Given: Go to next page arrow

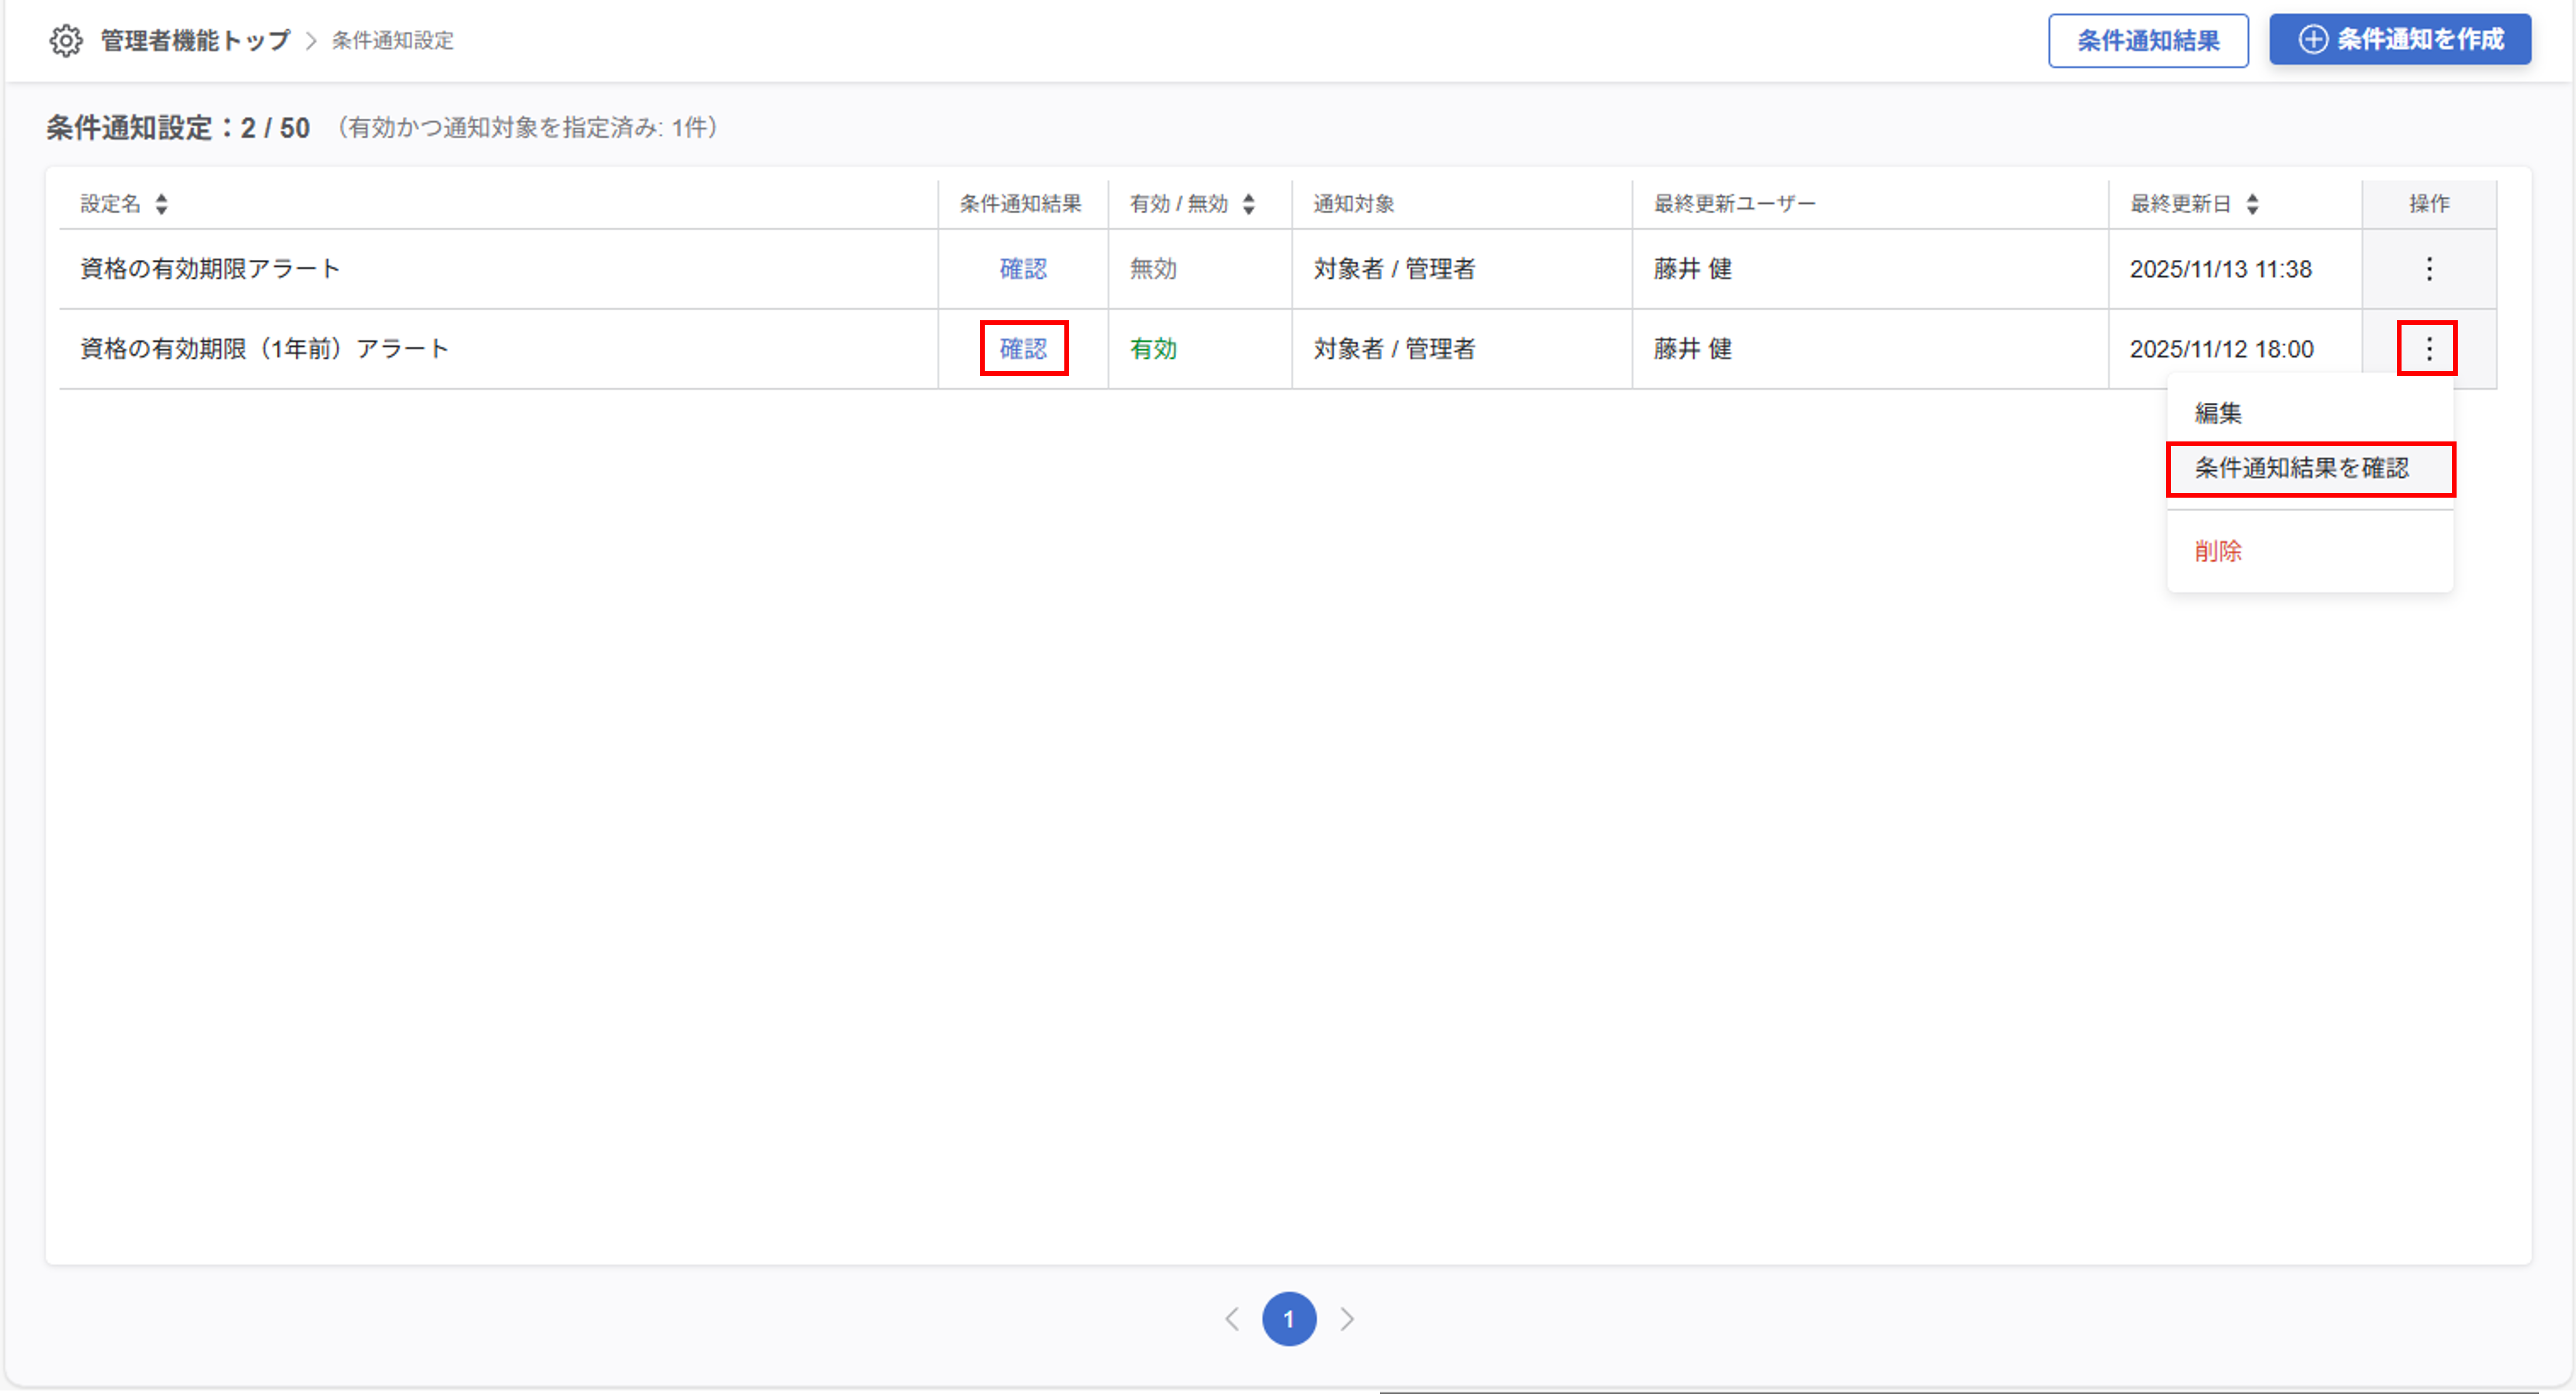Looking at the screenshot, I should click(x=1347, y=1319).
